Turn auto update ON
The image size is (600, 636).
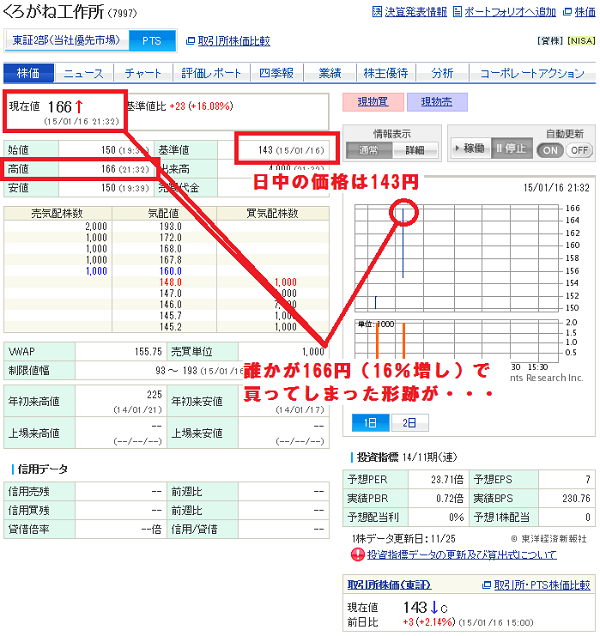pos(550,150)
